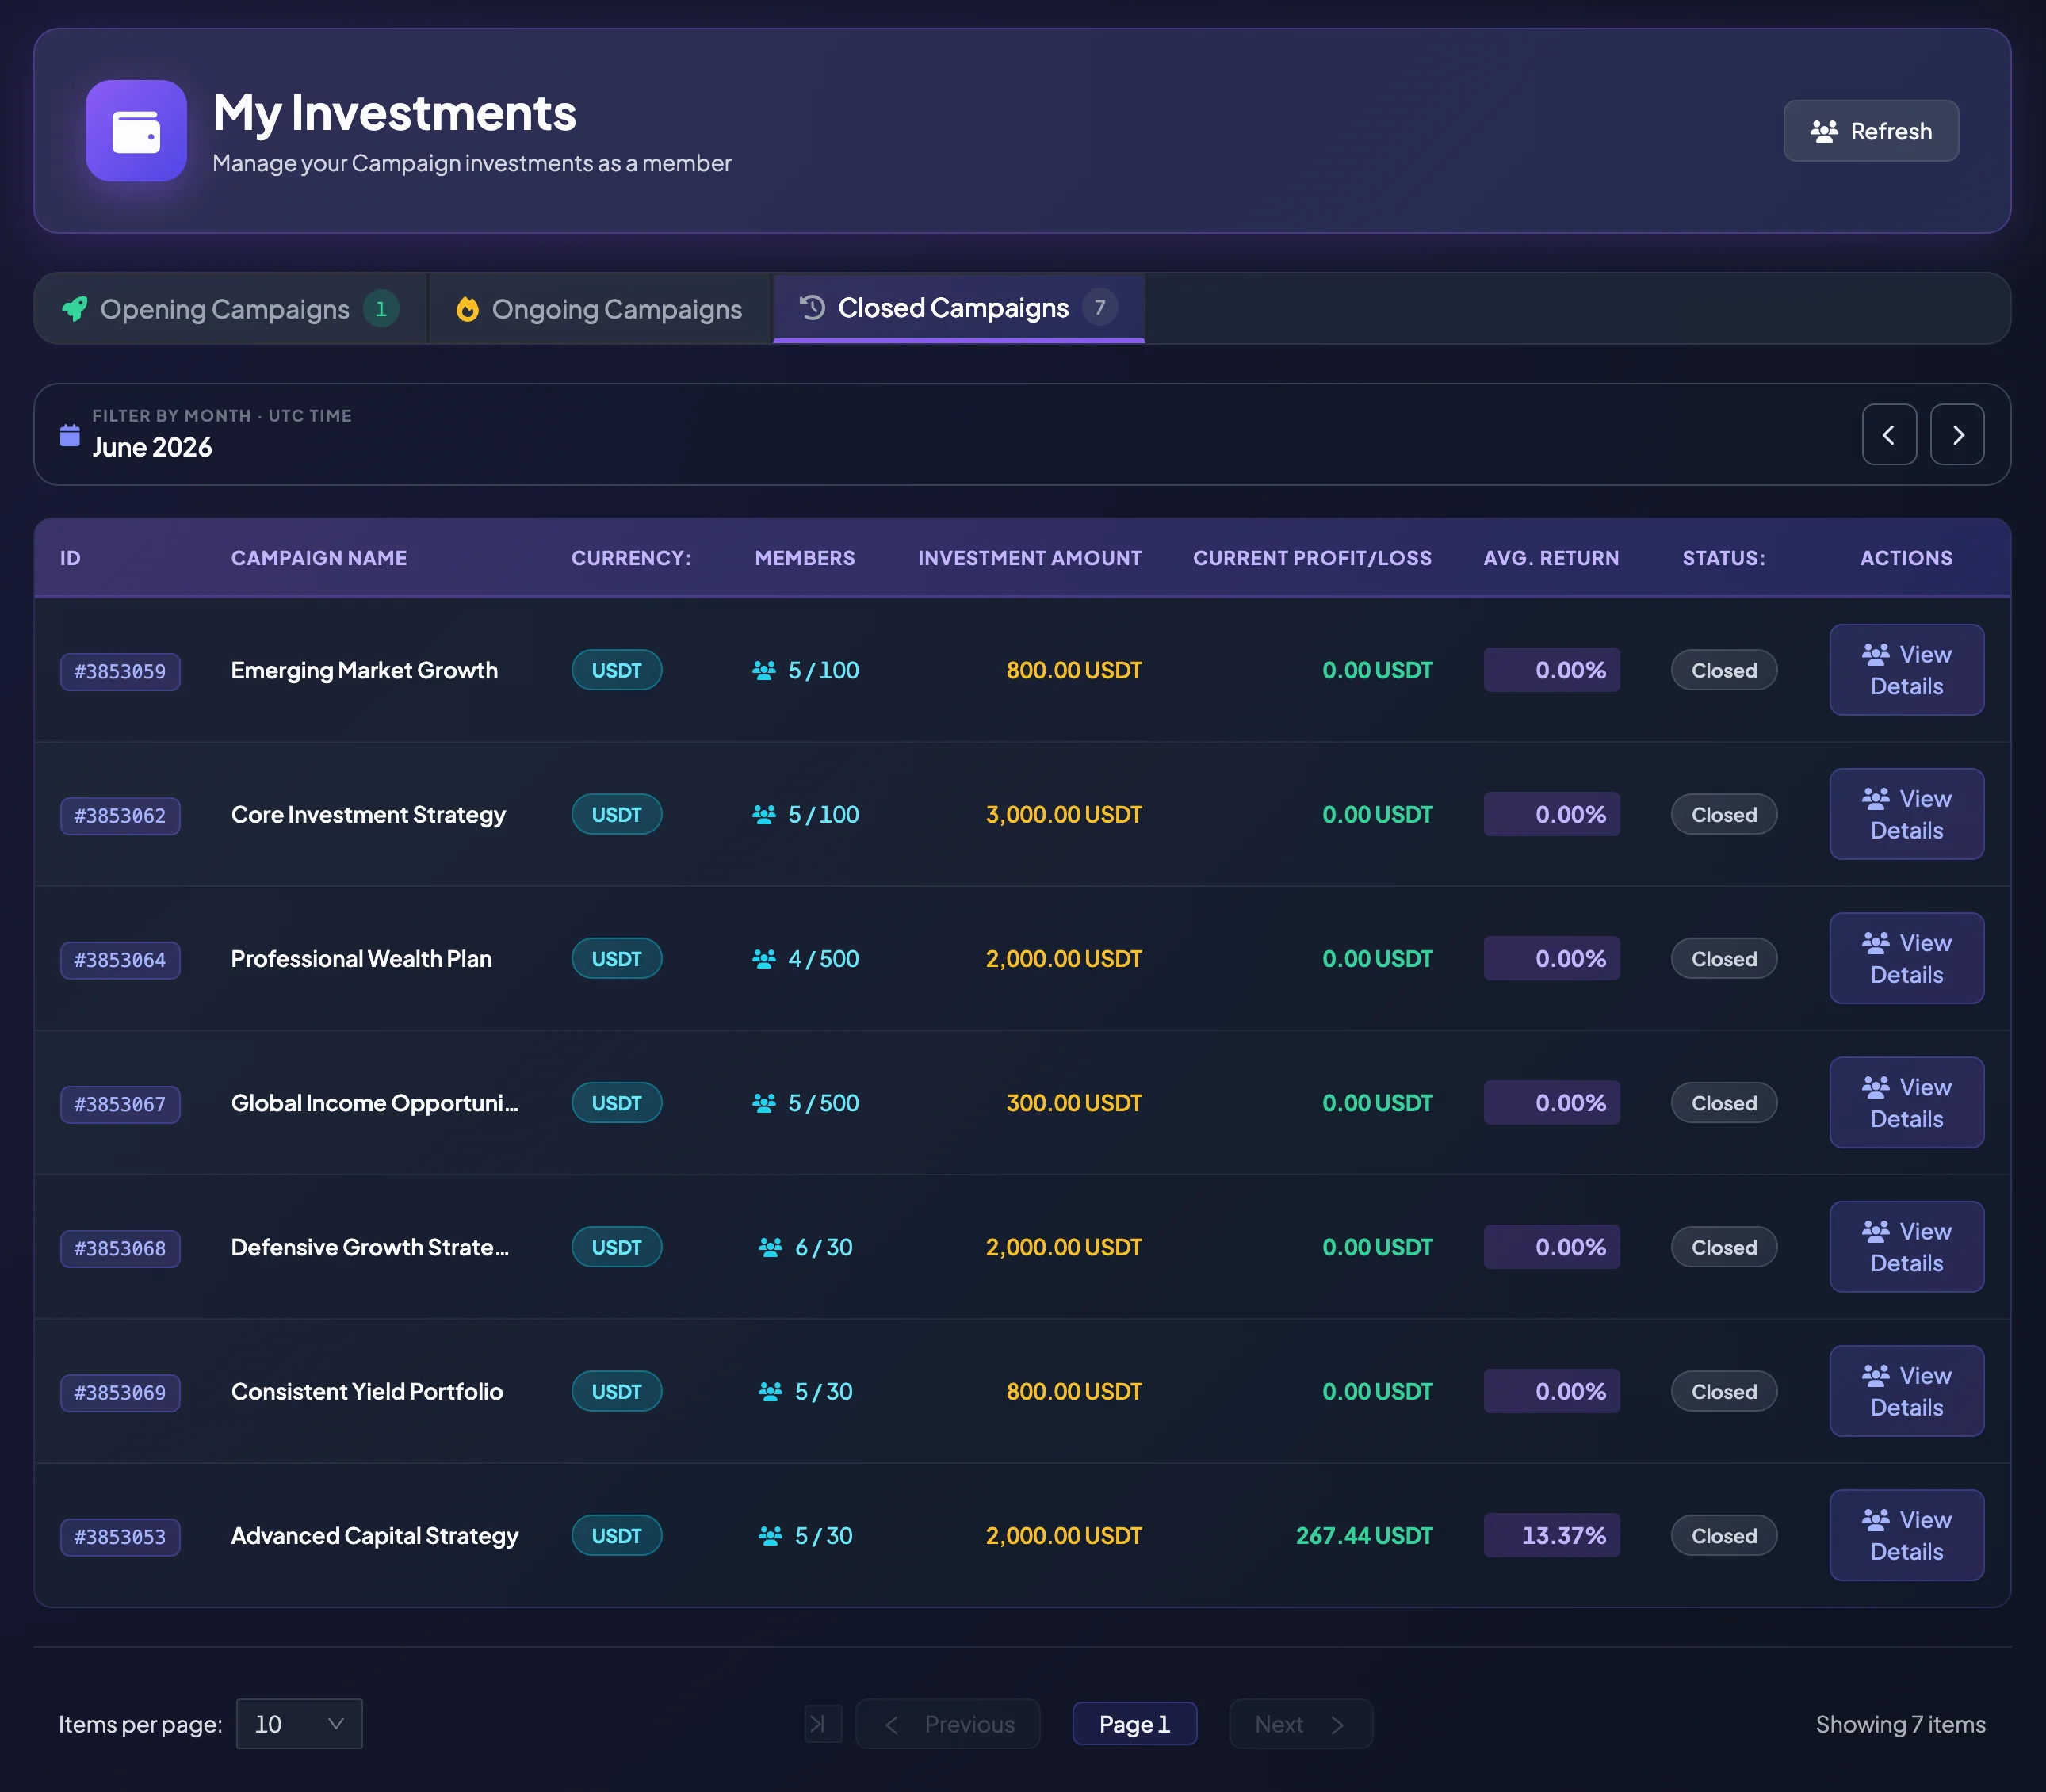Click members icon in Defensive Growth Strate… row

pos(770,1247)
